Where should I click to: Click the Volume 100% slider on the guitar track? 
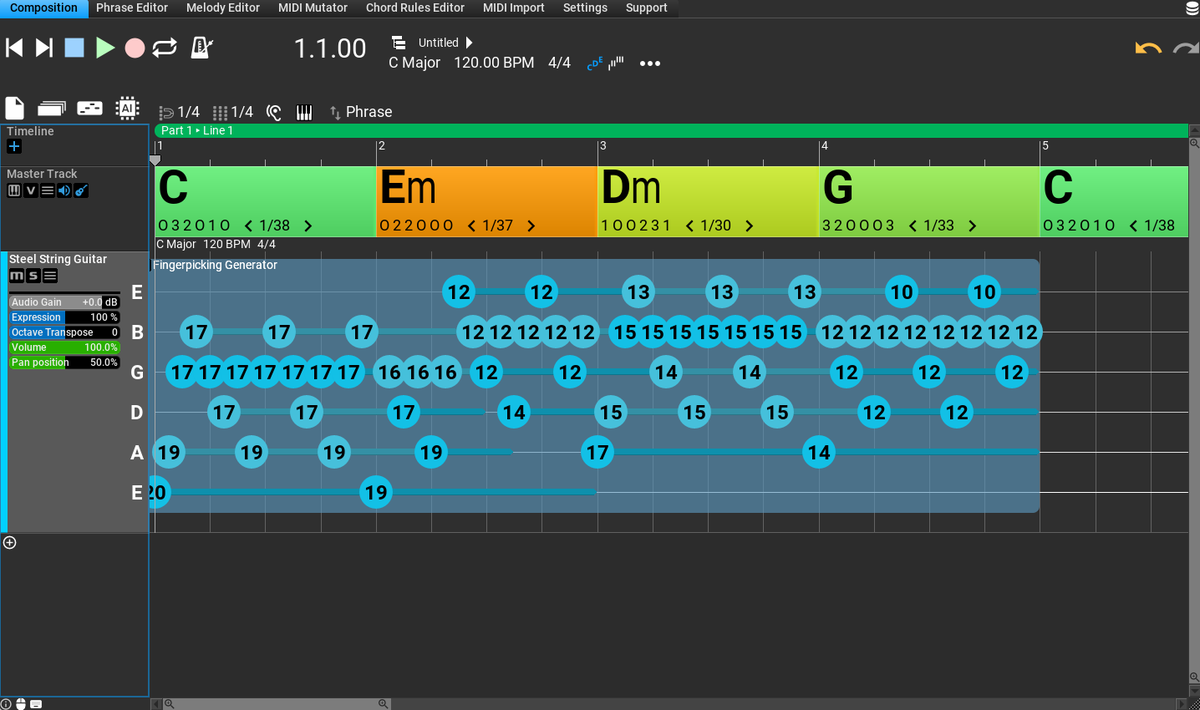(65, 347)
